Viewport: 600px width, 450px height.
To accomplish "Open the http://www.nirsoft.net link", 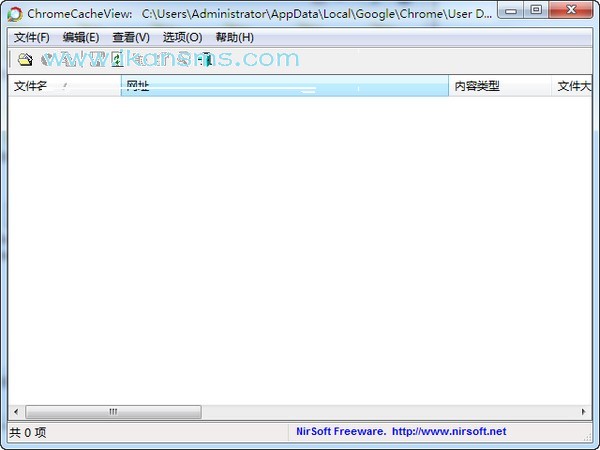I will pyautogui.click(x=449, y=431).
